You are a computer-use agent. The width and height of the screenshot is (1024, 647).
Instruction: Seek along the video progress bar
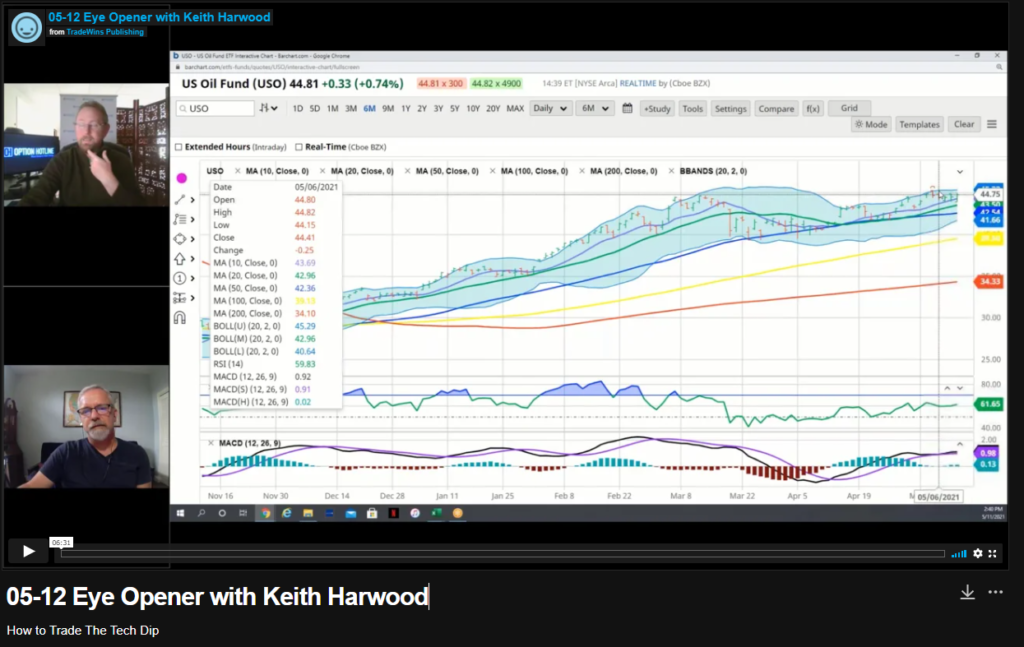pyautogui.click(x=503, y=554)
